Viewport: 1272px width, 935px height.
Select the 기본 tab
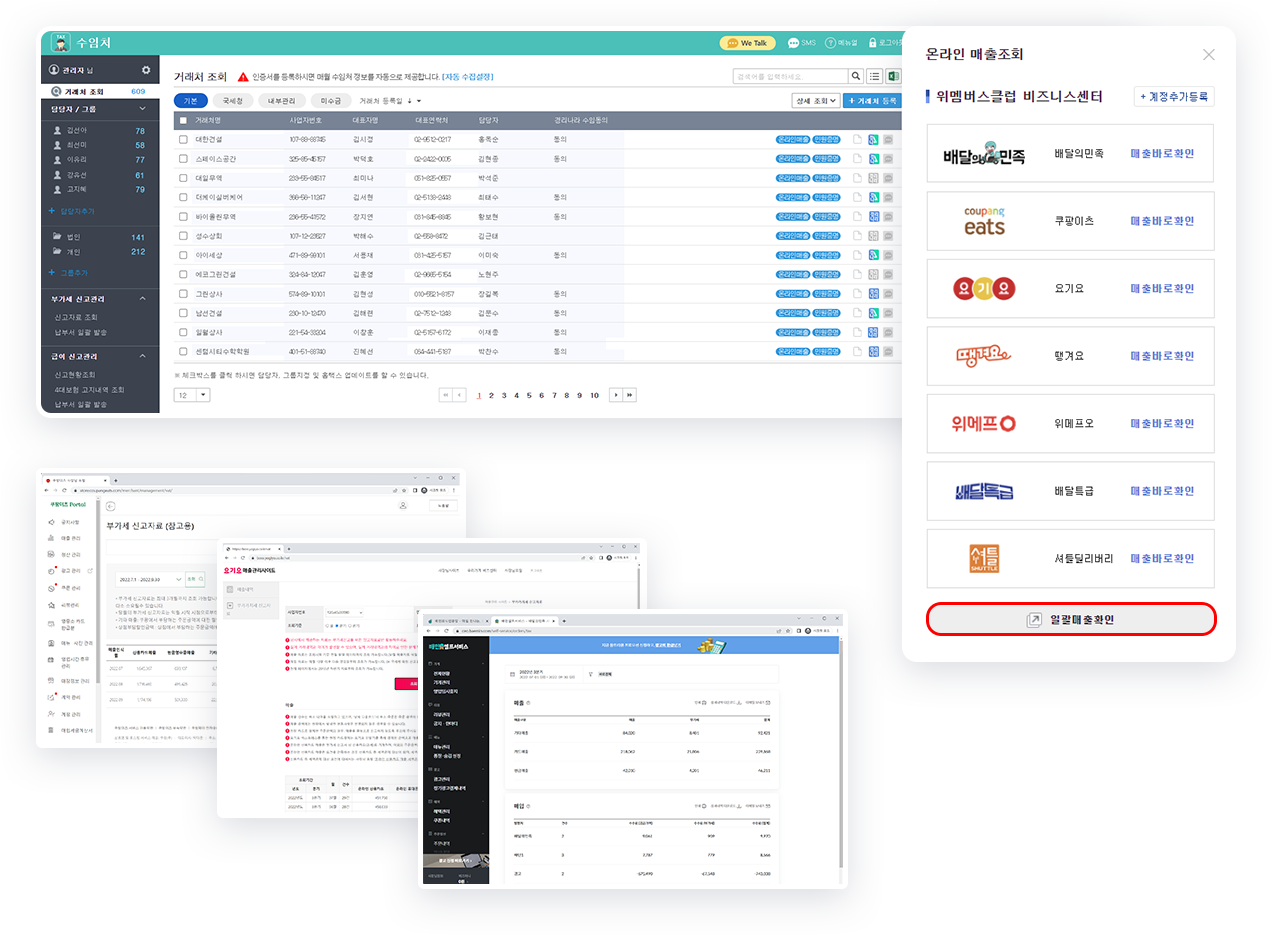point(191,101)
